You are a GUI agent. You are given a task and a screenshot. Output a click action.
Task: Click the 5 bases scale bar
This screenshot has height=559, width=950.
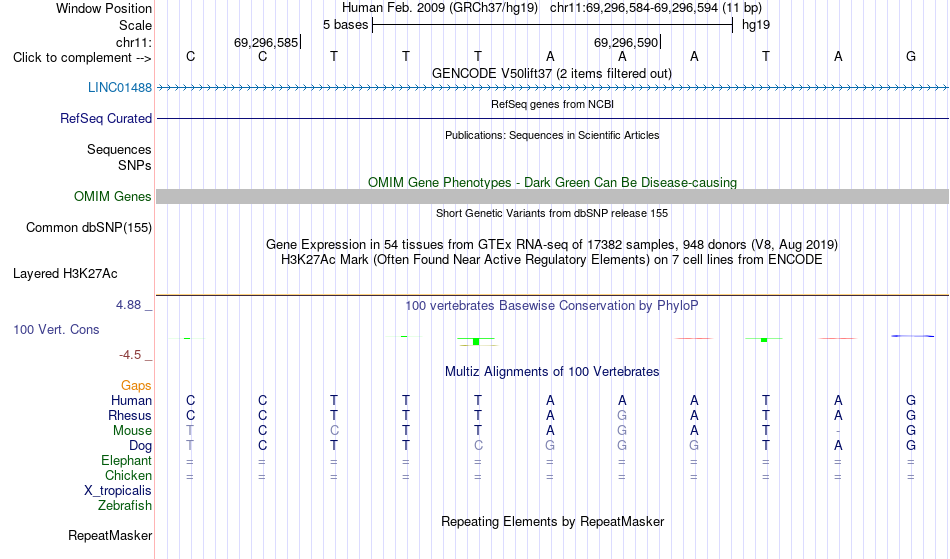552,25
